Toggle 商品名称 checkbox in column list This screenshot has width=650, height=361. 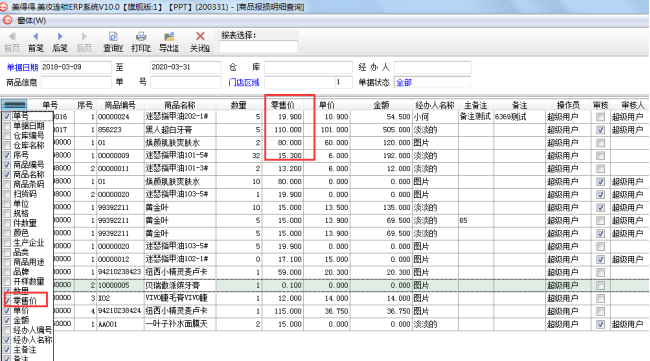click(7, 174)
